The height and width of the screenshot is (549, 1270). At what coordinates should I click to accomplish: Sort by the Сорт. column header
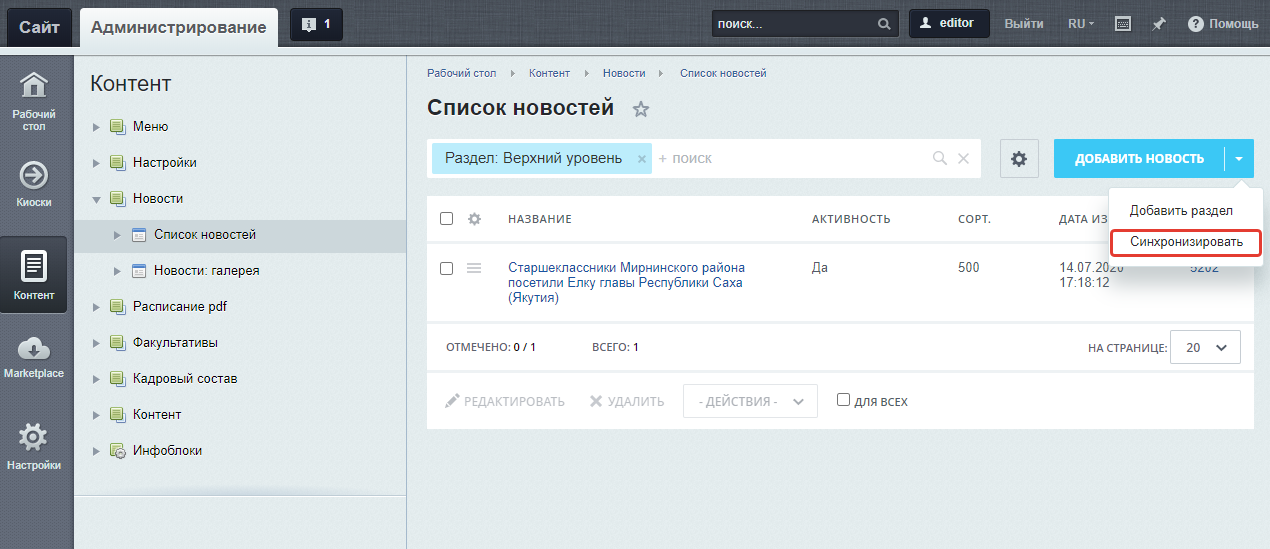[x=974, y=220]
